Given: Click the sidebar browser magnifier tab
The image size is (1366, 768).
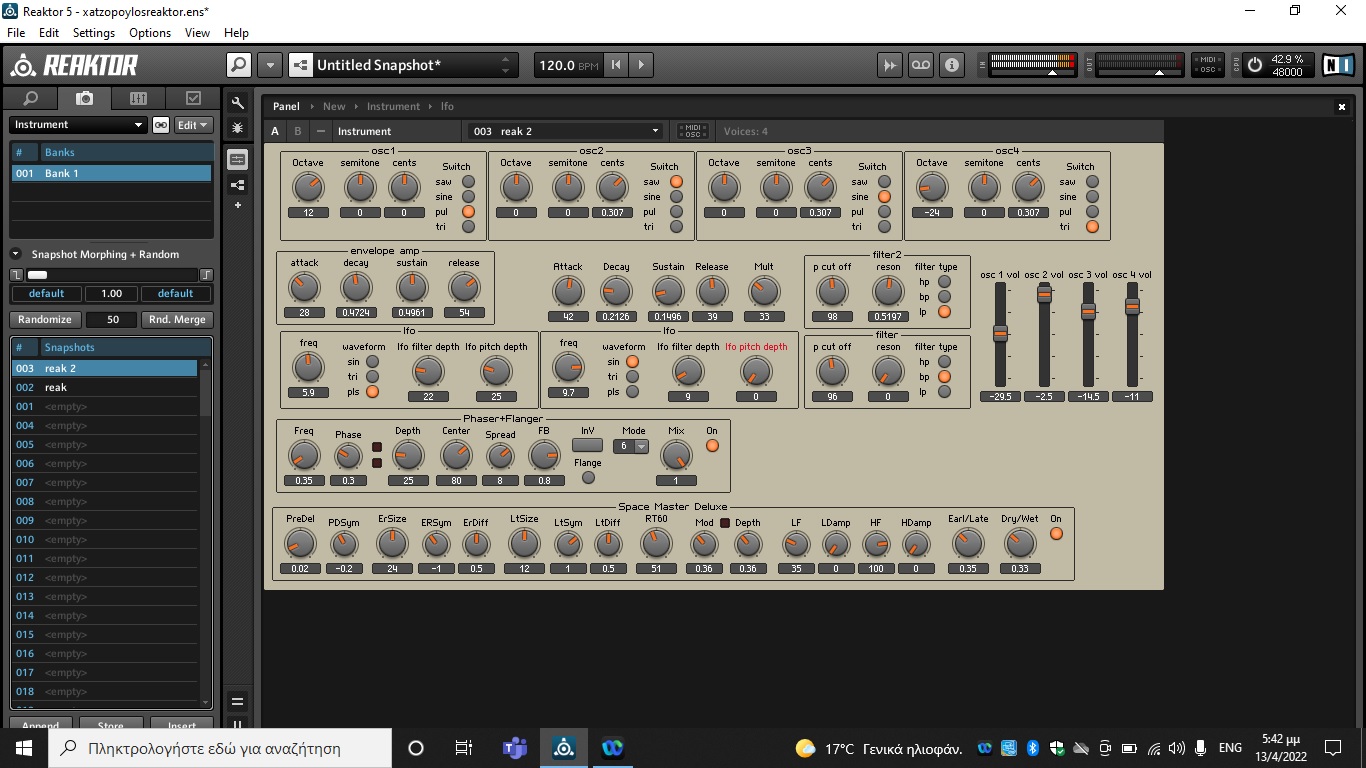Looking at the screenshot, I should click(31, 98).
